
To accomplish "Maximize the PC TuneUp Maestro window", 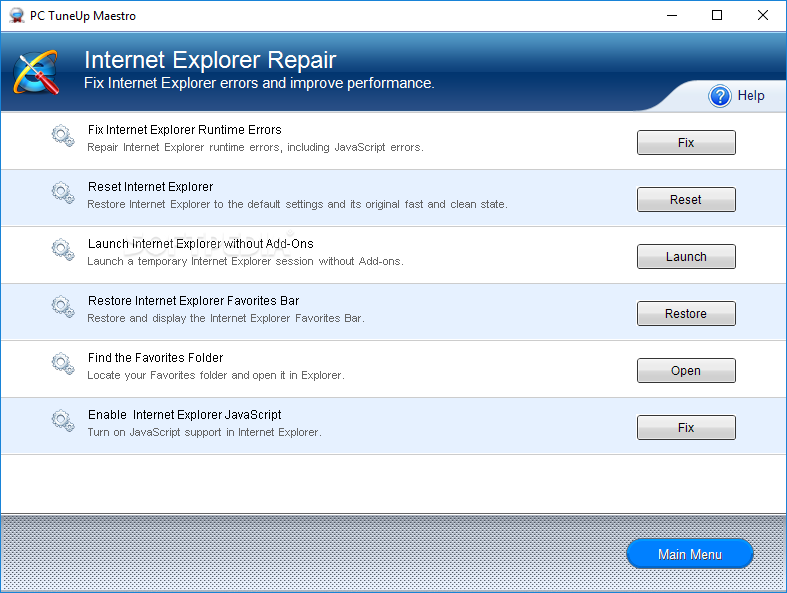I will [x=717, y=16].
